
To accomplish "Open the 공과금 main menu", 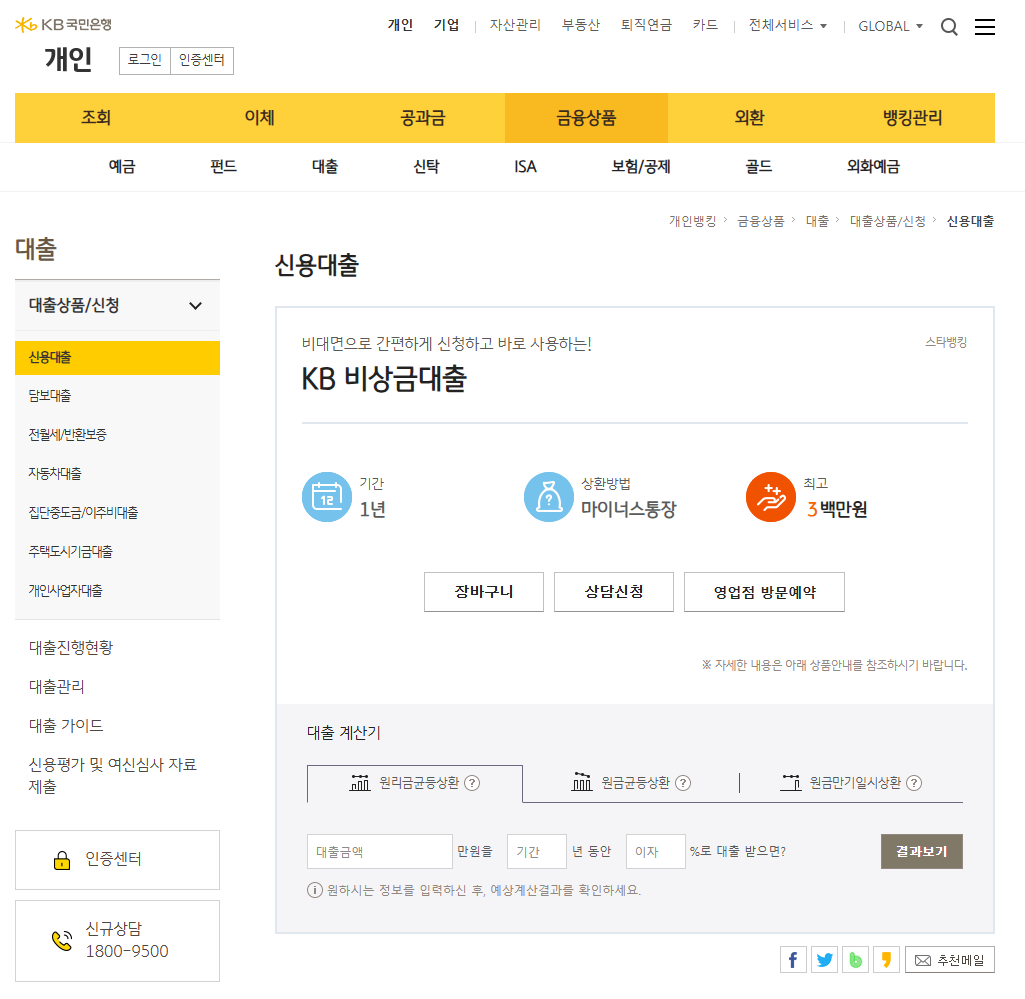I will click(x=423, y=118).
